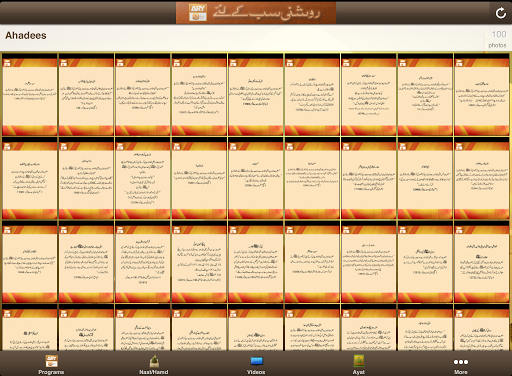Open first thumbnail in the second row

(x=30, y=178)
